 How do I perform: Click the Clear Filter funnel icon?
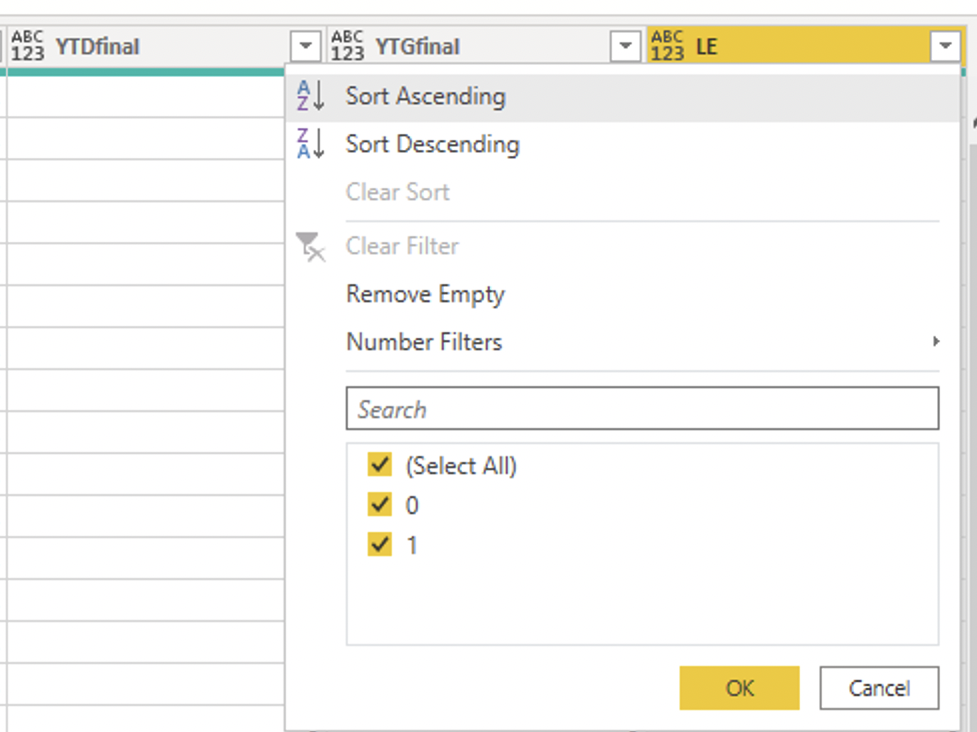[310, 247]
